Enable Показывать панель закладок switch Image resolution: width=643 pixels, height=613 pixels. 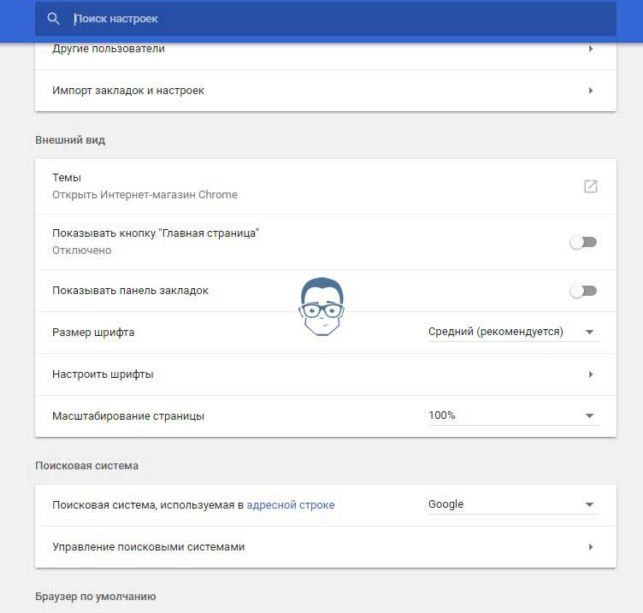point(583,291)
